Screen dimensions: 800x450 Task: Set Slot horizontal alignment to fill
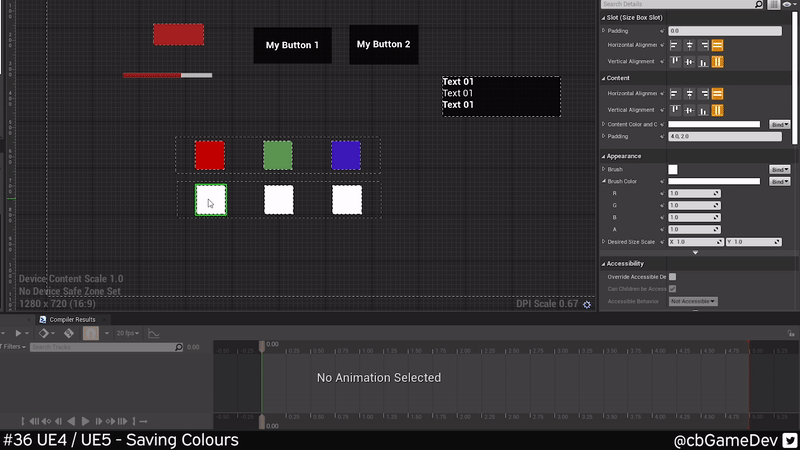(717, 45)
